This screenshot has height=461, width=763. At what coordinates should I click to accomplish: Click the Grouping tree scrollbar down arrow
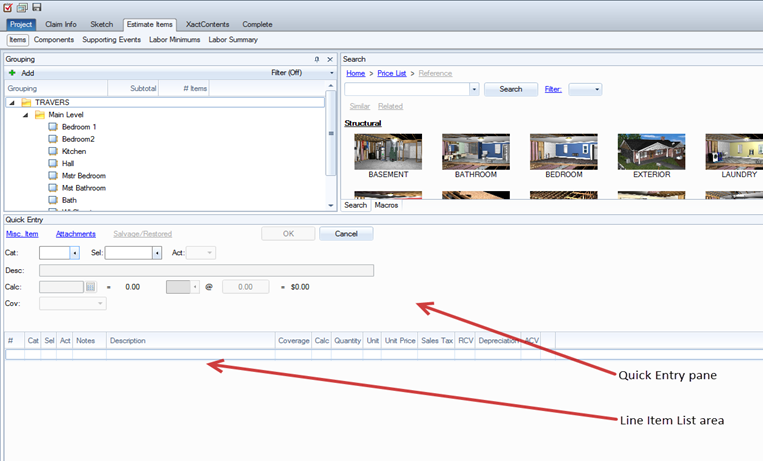pos(331,205)
